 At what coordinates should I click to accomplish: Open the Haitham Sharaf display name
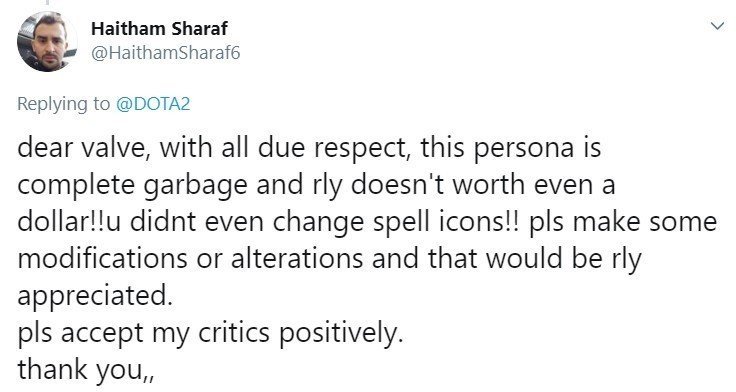click(159, 29)
